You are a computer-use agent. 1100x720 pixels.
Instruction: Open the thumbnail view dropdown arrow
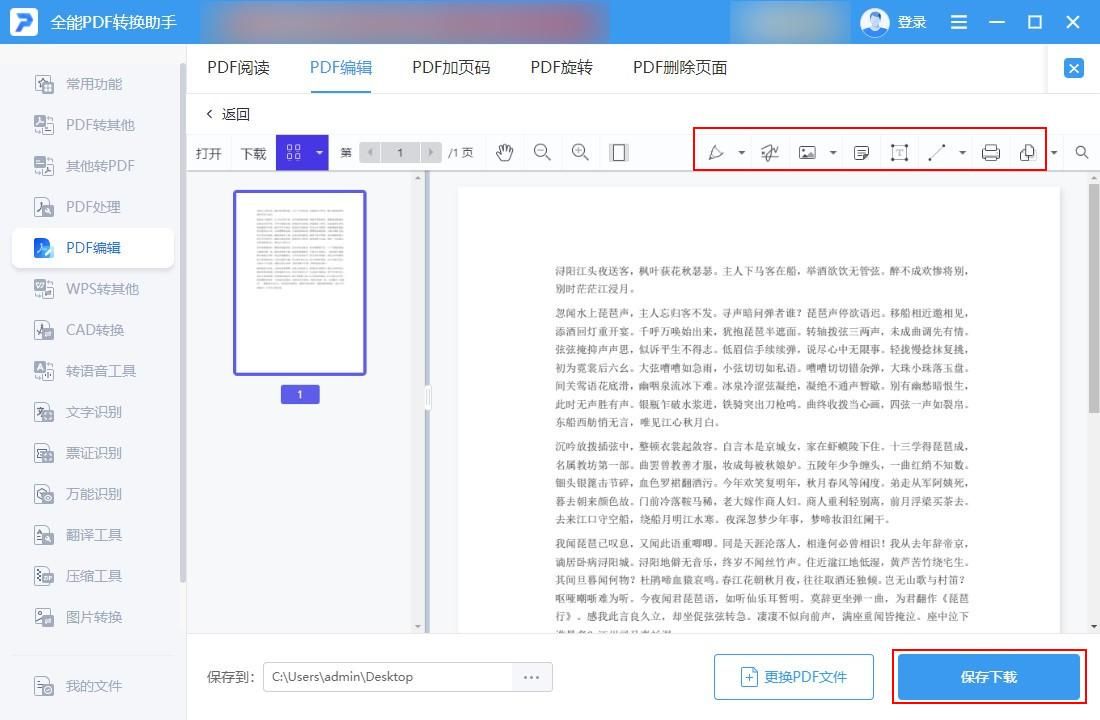[x=319, y=152]
